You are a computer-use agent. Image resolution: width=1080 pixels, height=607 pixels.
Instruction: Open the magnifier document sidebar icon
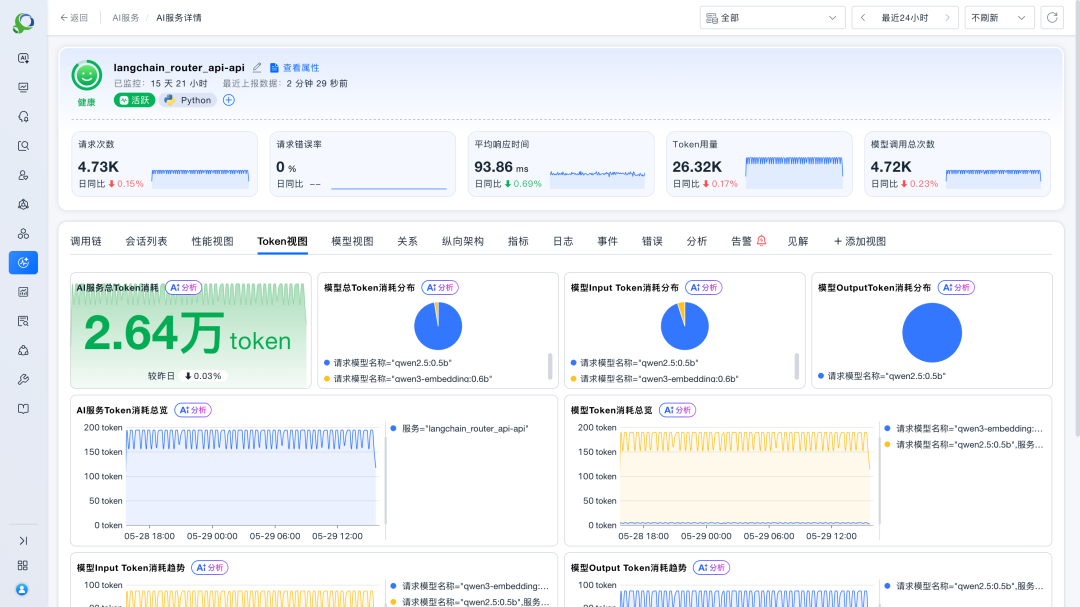click(x=23, y=146)
